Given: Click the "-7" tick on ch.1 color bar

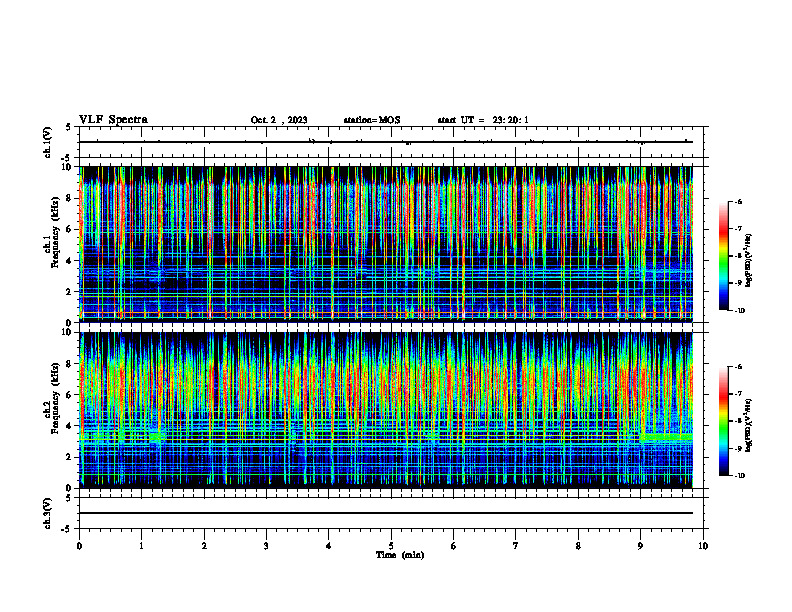Looking at the screenshot, I should tap(738, 229).
